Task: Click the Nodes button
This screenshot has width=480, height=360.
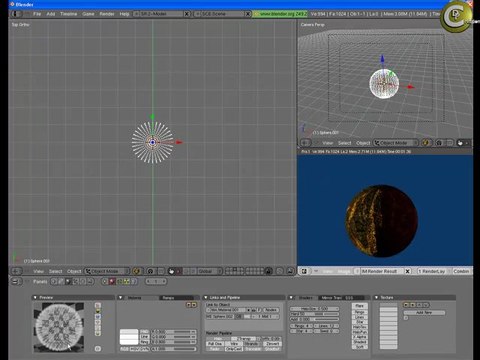Action: [271, 310]
